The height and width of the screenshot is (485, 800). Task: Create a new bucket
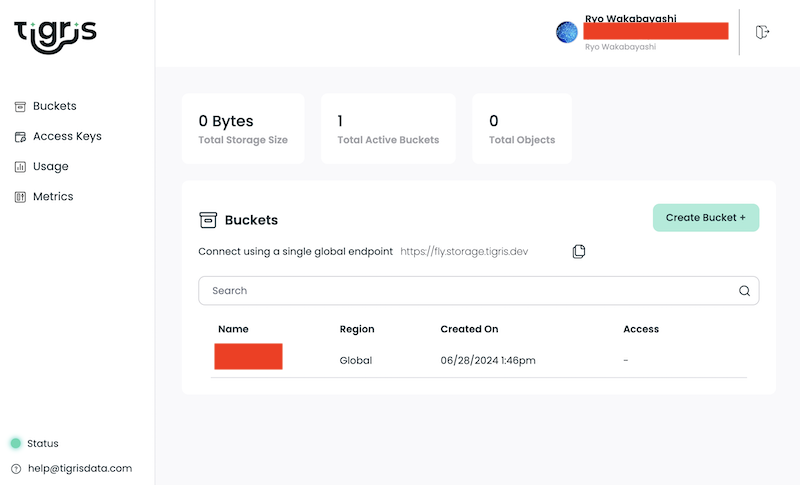point(706,218)
